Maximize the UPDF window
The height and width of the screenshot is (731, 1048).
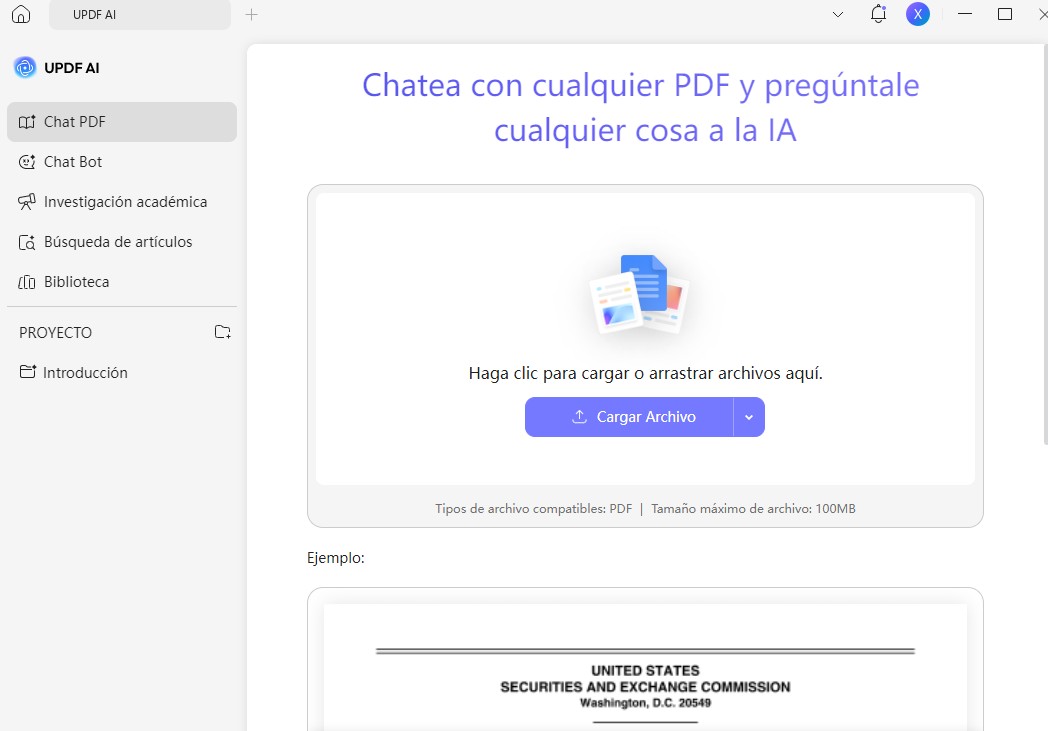click(x=1005, y=14)
